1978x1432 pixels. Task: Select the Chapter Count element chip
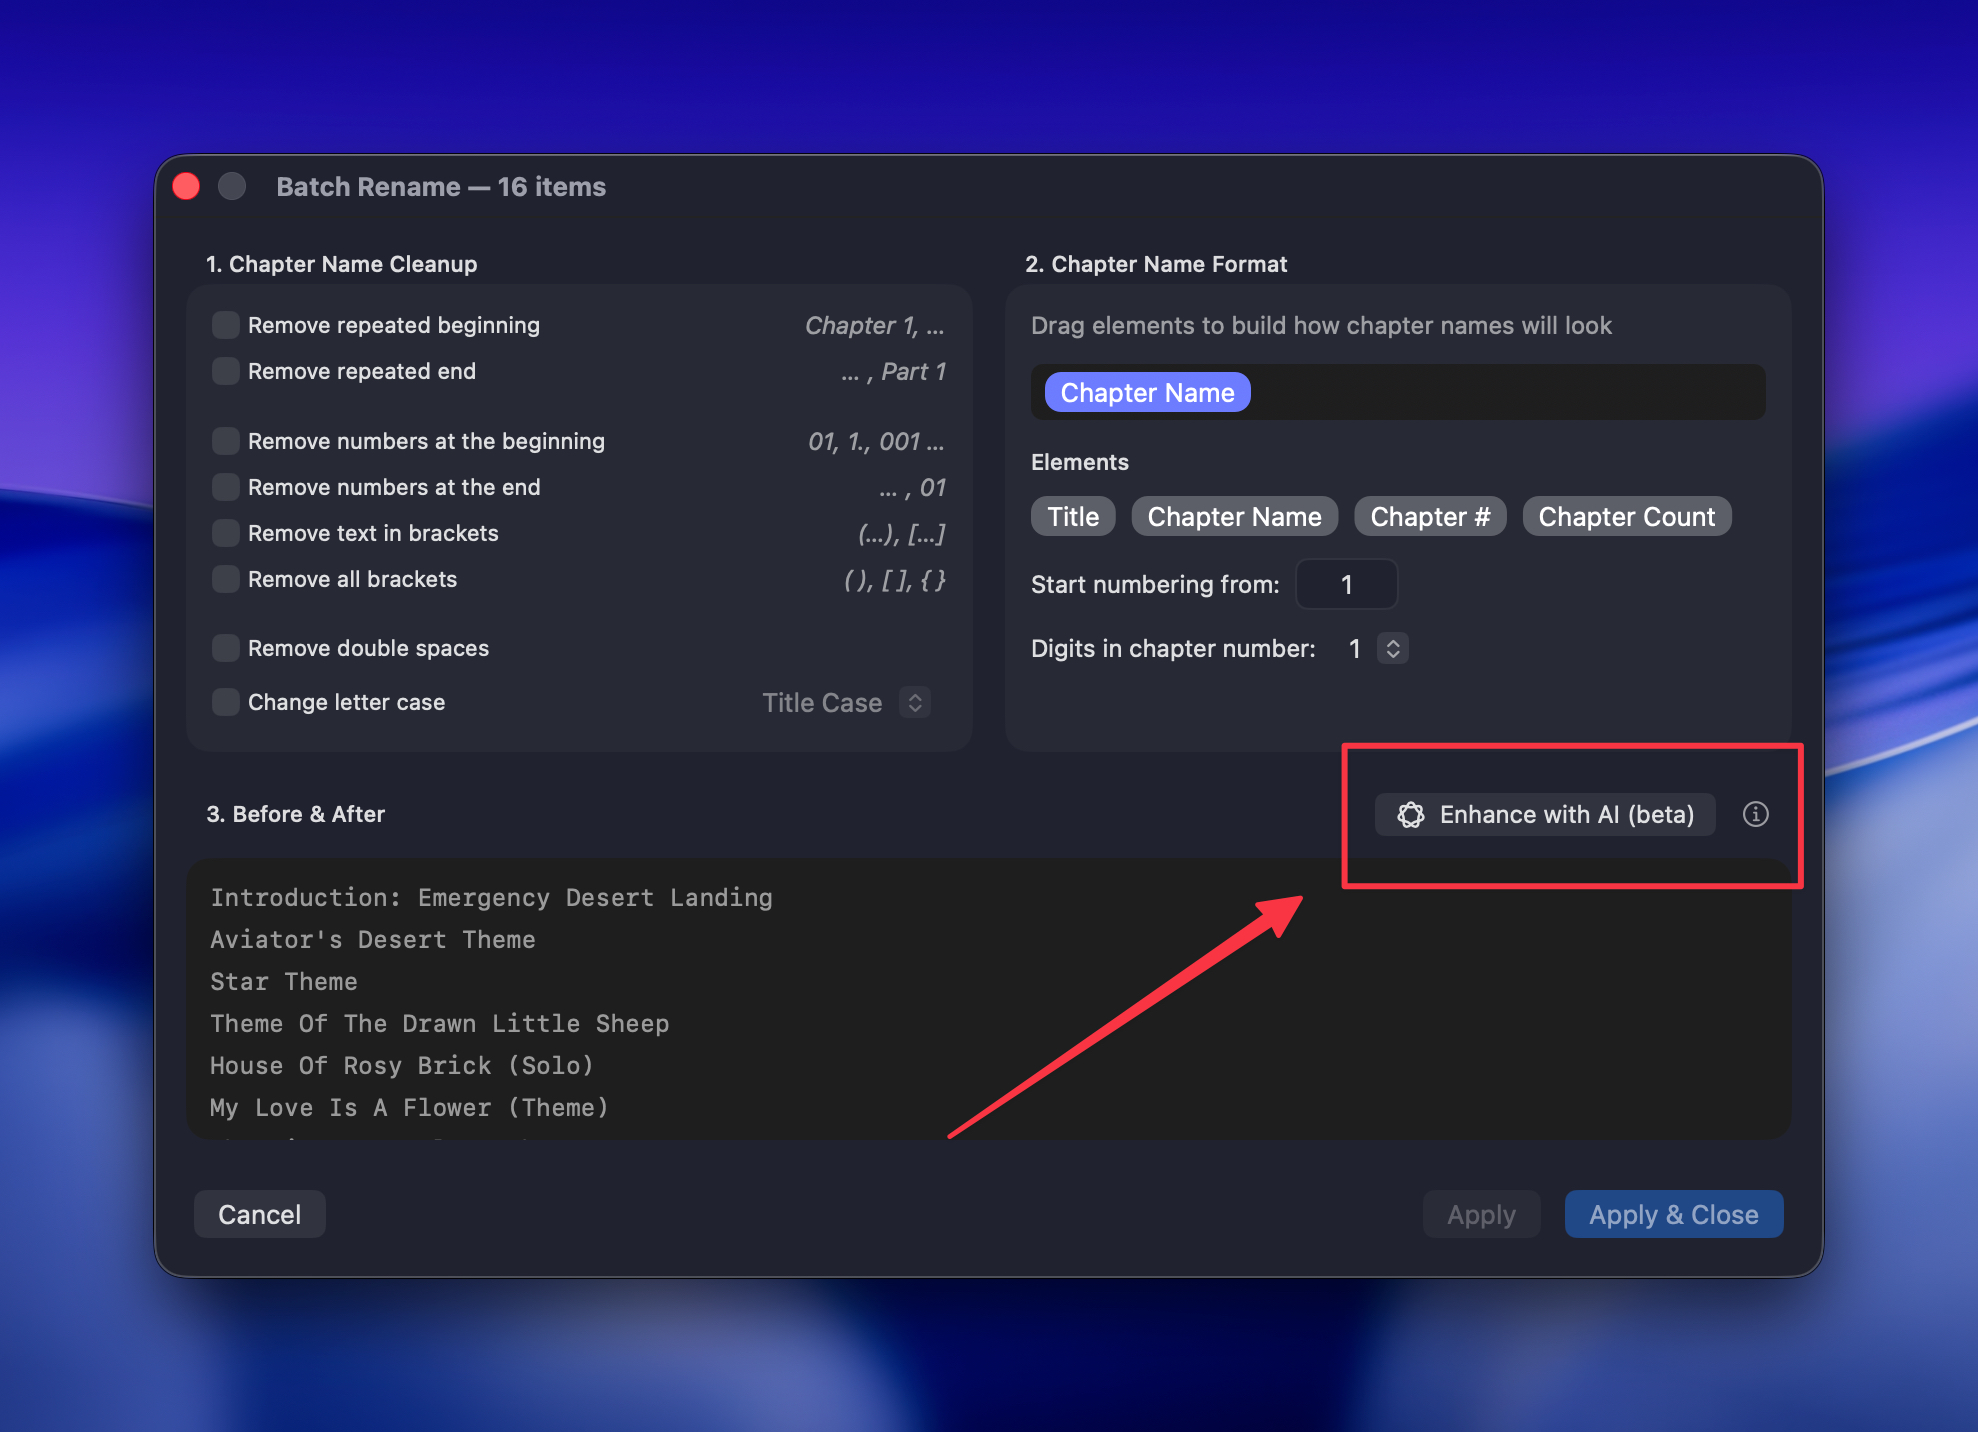click(x=1626, y=516)
